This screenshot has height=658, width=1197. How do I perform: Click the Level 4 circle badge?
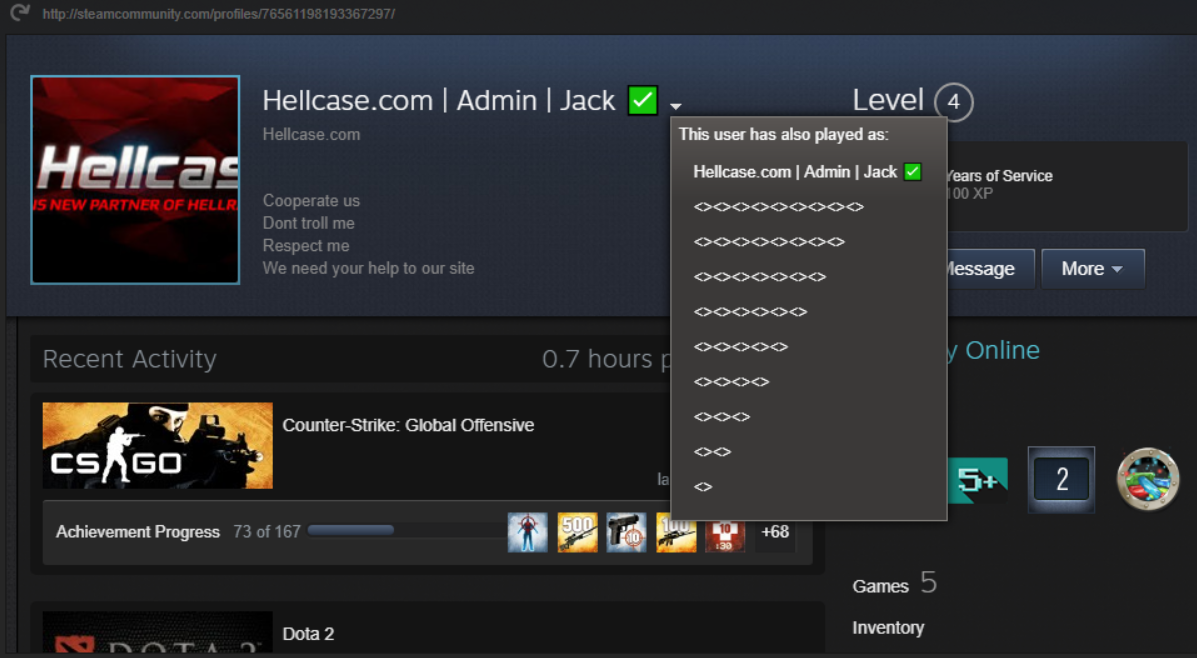[x=953, y=102]
